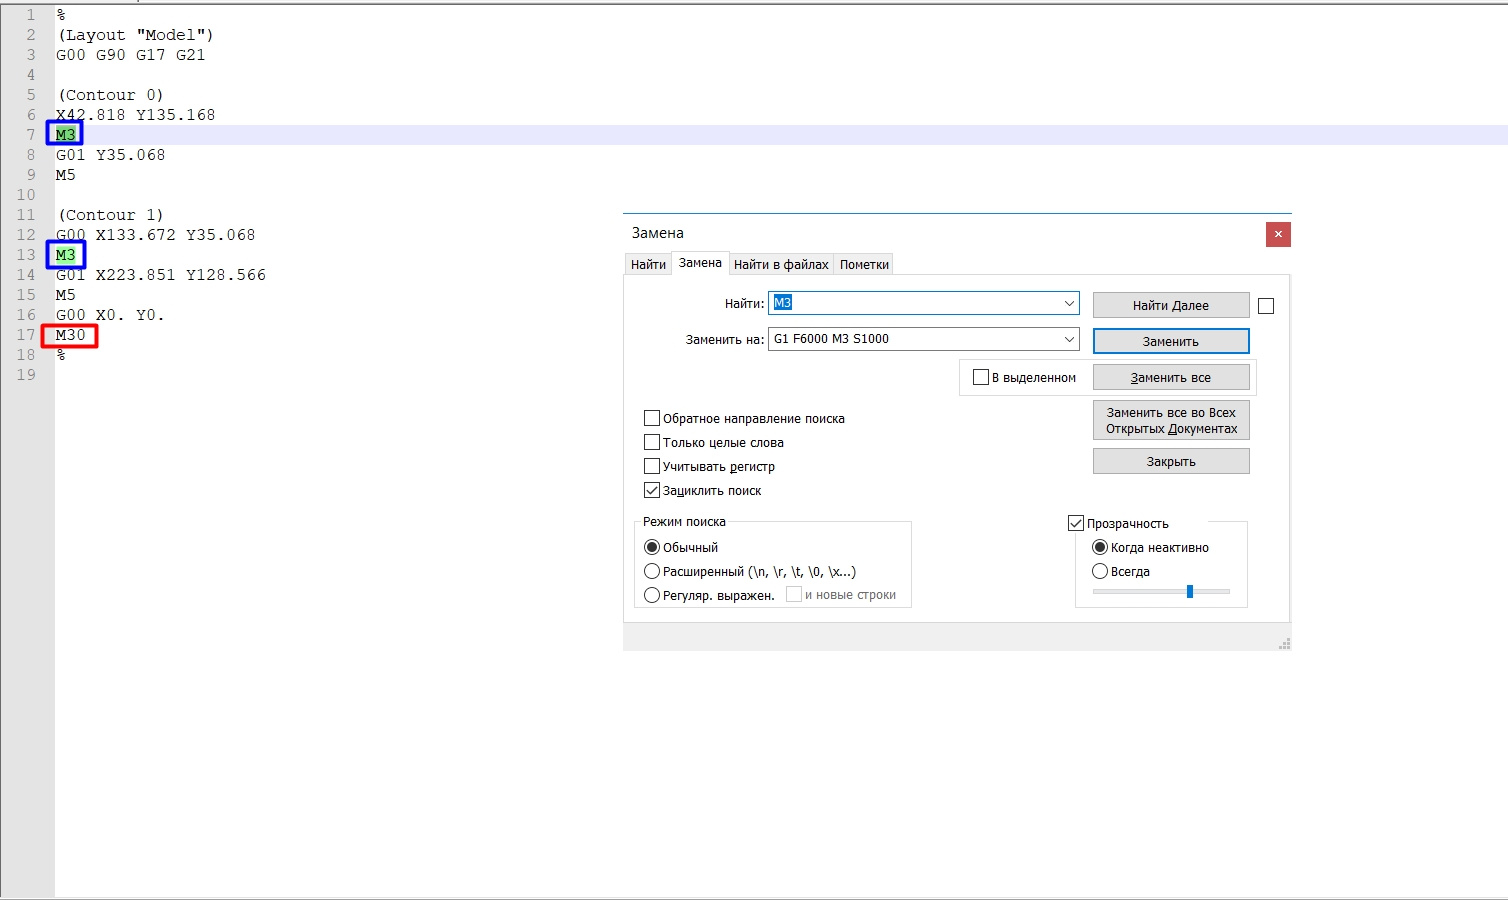Click Заменить все во Всех Открытых Документах
This screenshot has height=900, width=1508.
[x=1171, y=420]
